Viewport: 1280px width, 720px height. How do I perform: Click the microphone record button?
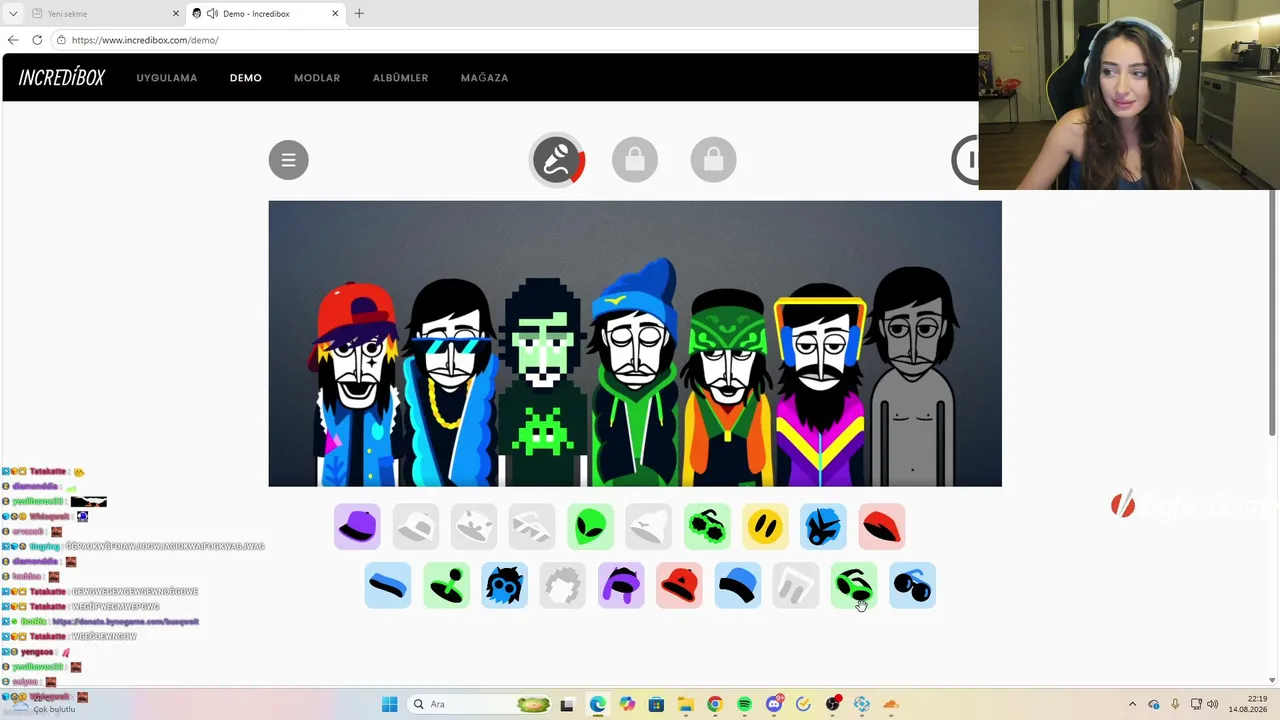click(557, 160)
